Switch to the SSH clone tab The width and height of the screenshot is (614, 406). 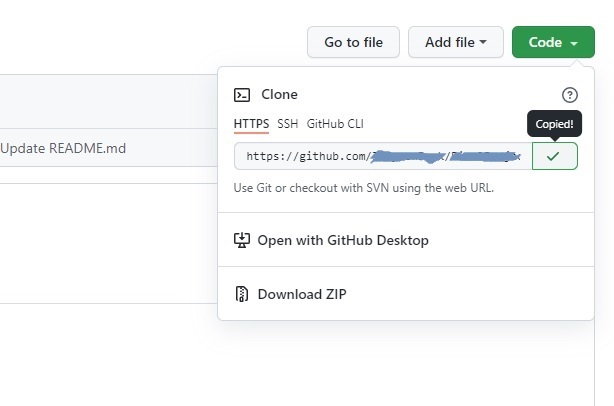pyautogui.click(x=287, y=124)
